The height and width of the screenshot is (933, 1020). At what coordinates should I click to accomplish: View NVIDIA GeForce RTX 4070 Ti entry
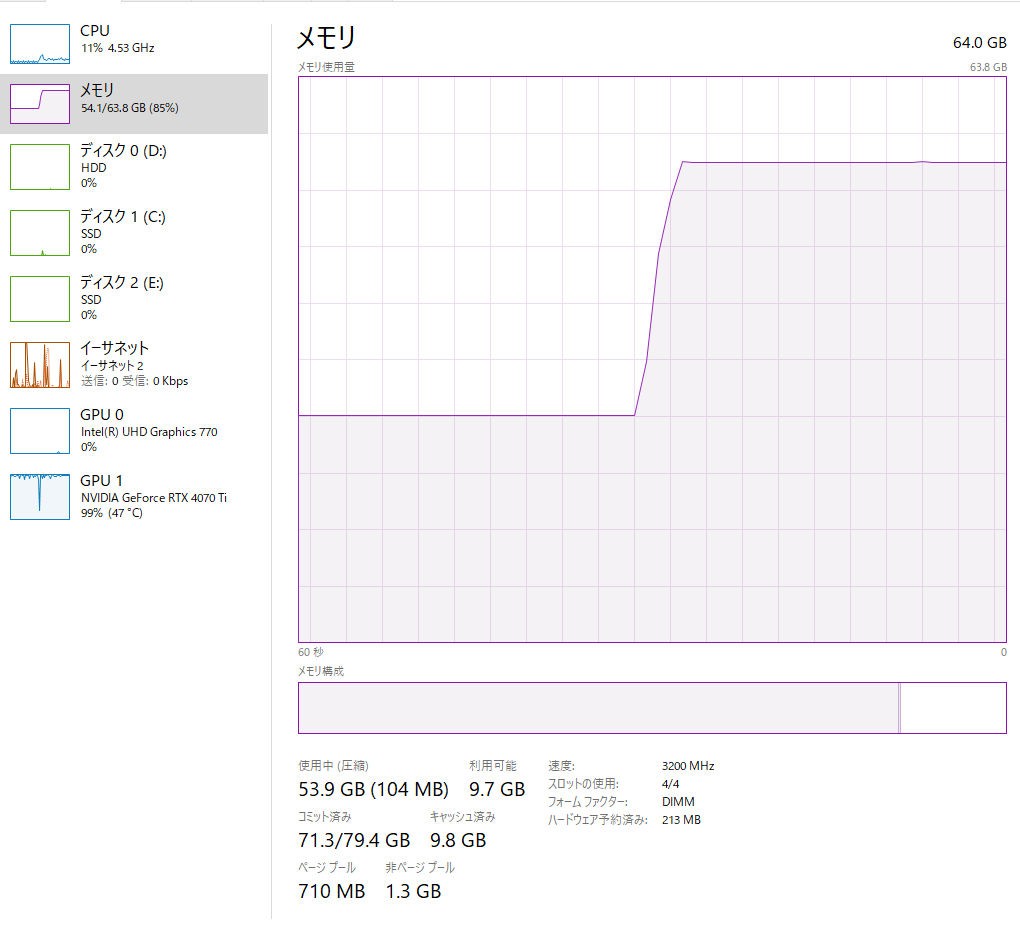pyautogui.click(x=154, y=498)
